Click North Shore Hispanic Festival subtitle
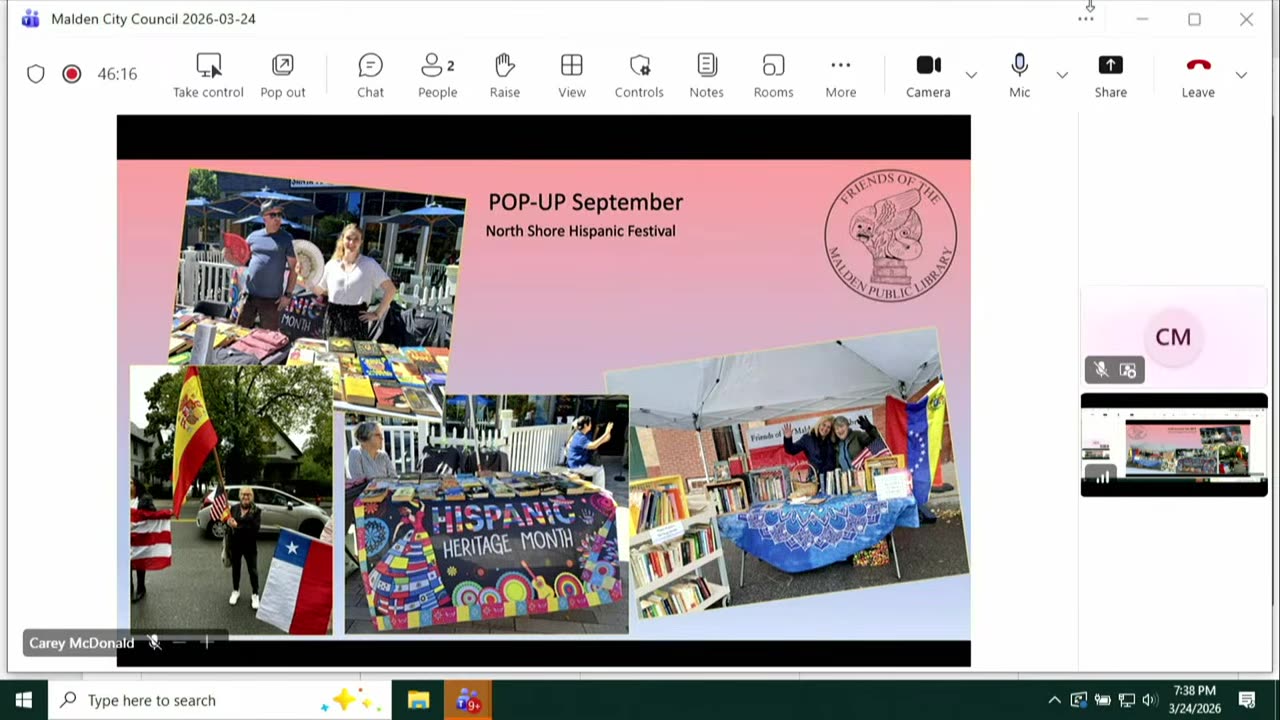 click(x=580, y=231)
